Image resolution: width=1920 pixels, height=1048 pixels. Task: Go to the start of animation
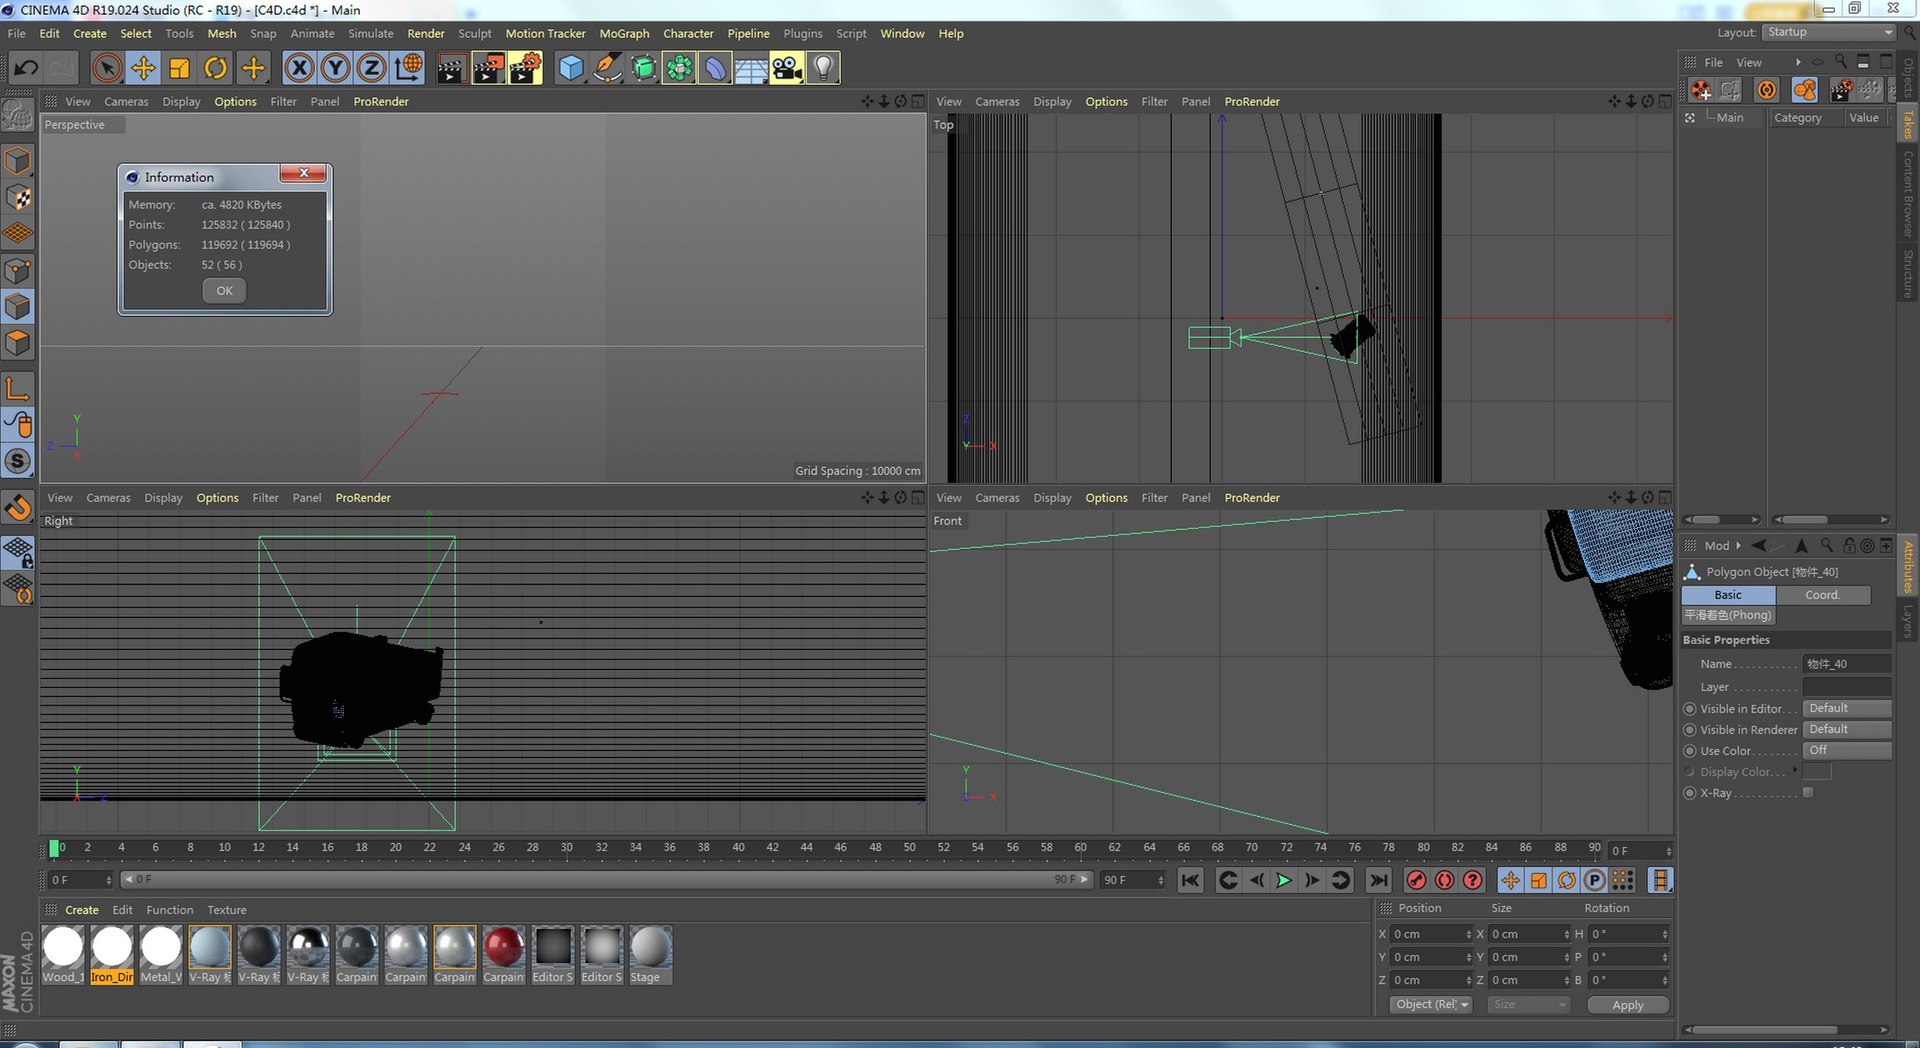(1190, 880)
